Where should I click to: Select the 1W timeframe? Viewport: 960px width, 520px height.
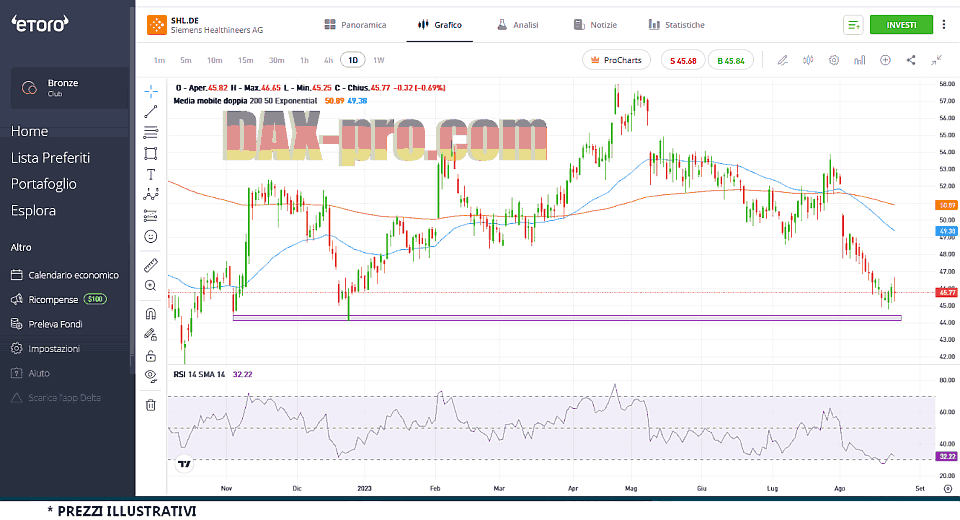click(x=379, y=60)
